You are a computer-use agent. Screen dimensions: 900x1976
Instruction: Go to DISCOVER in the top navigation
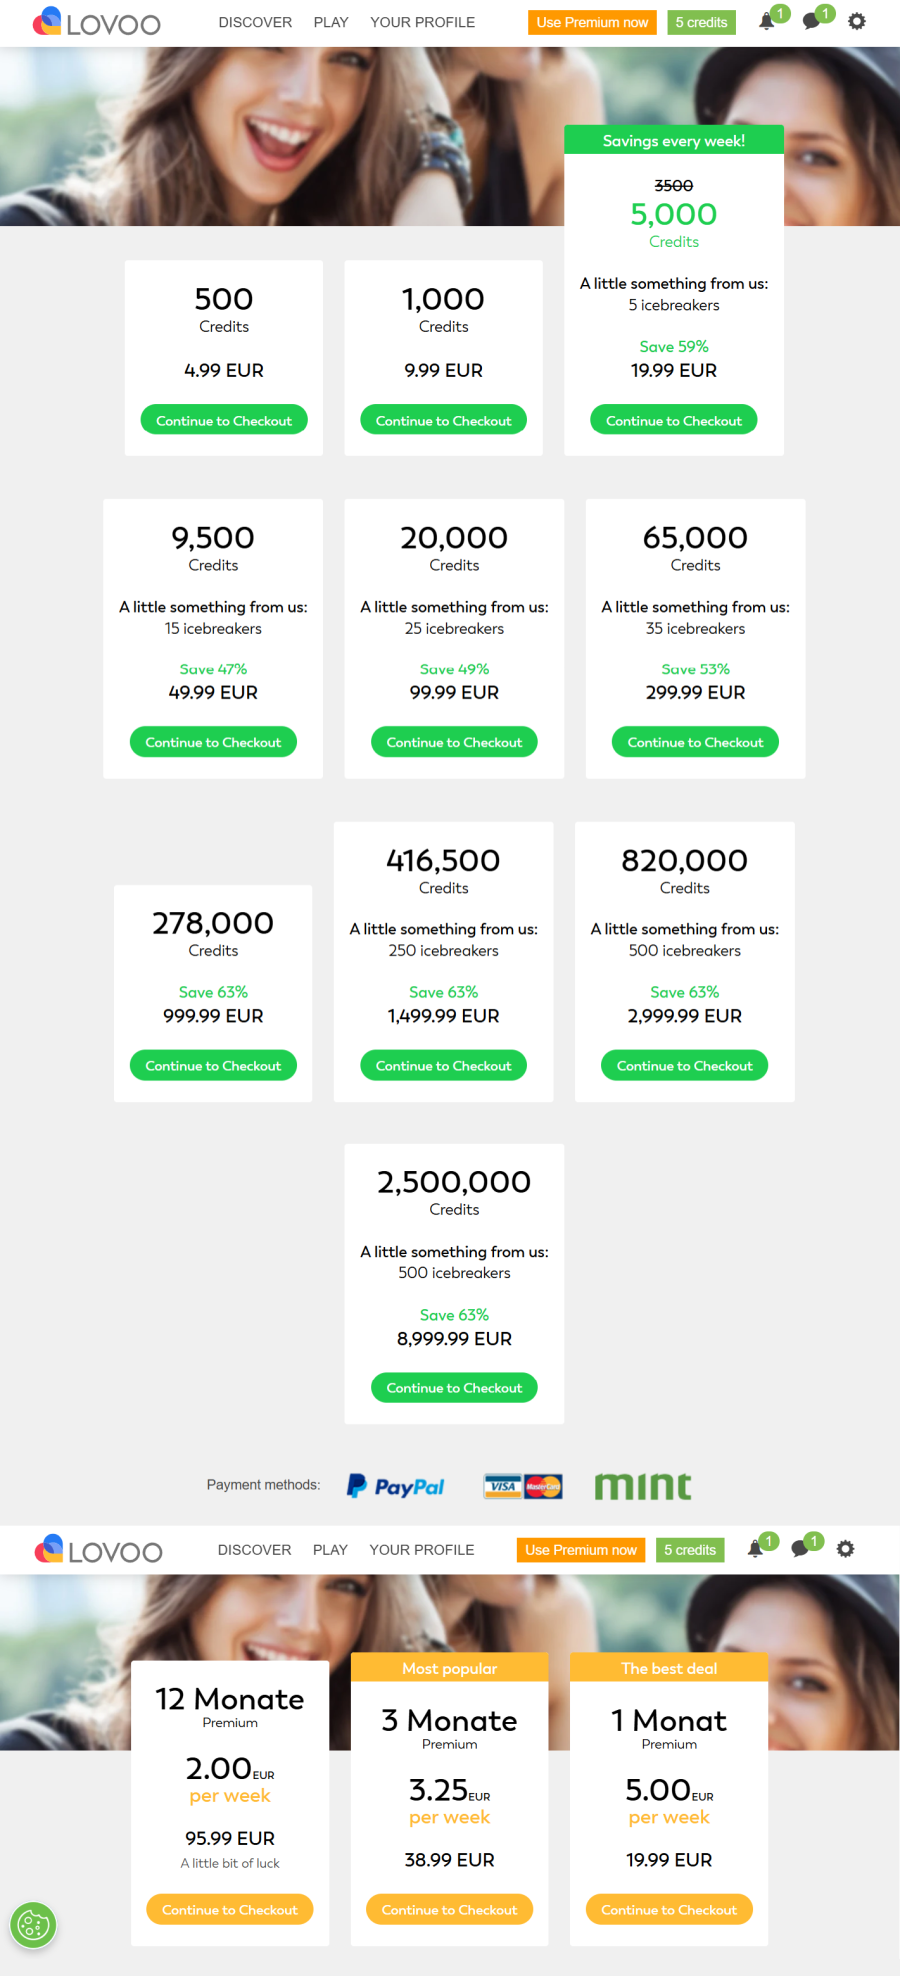(256, 22)
